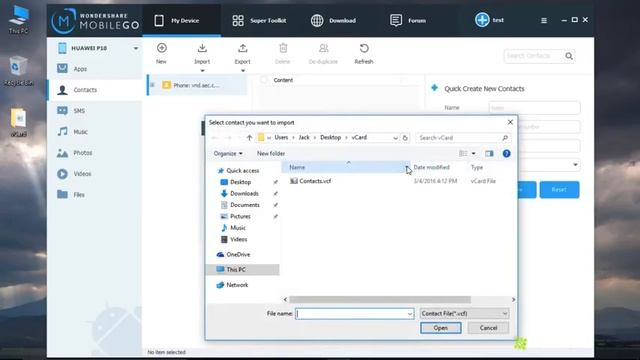Switch to the Download tab

pos(333,20)
